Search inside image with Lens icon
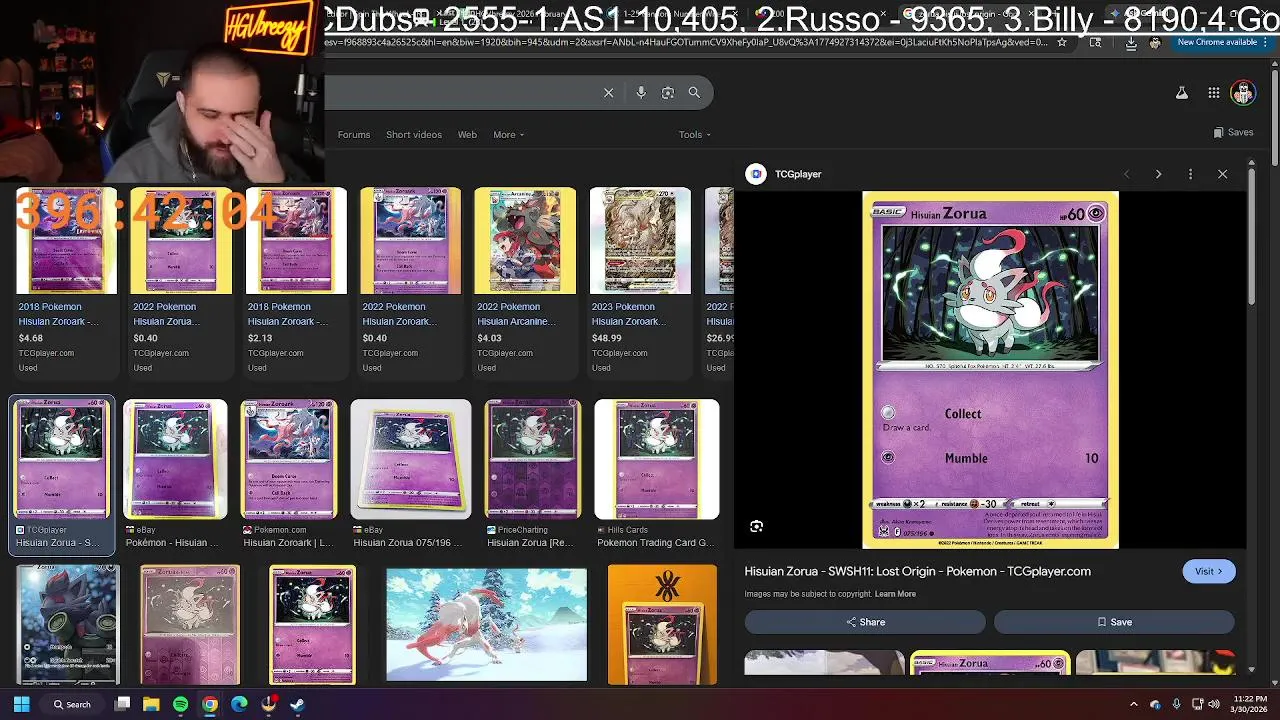This screenshot has width=1280, height=720. coord(757,526)
